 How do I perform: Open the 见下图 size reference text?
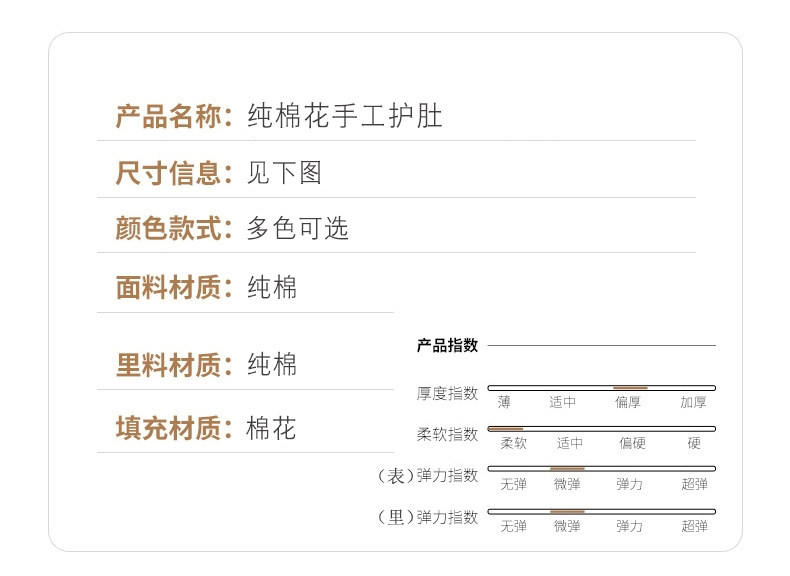pyautogui.click(x=285, y=173)
